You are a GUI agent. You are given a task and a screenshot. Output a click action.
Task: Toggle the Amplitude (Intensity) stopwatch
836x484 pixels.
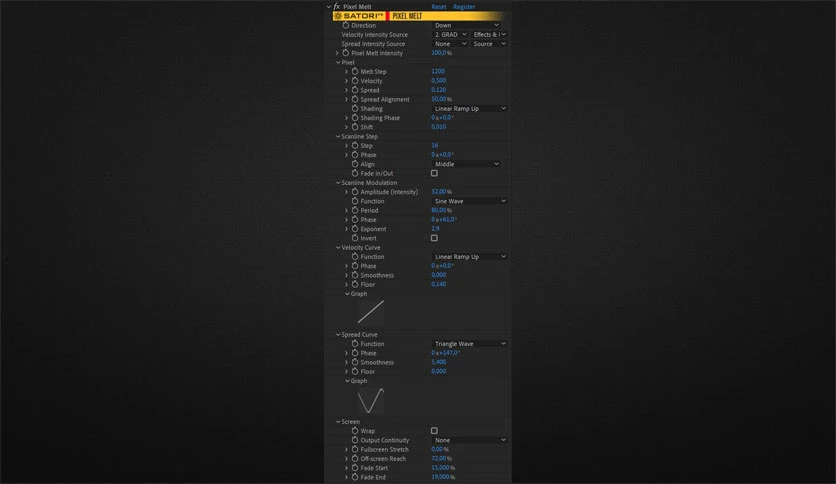[x=355, y=192]
